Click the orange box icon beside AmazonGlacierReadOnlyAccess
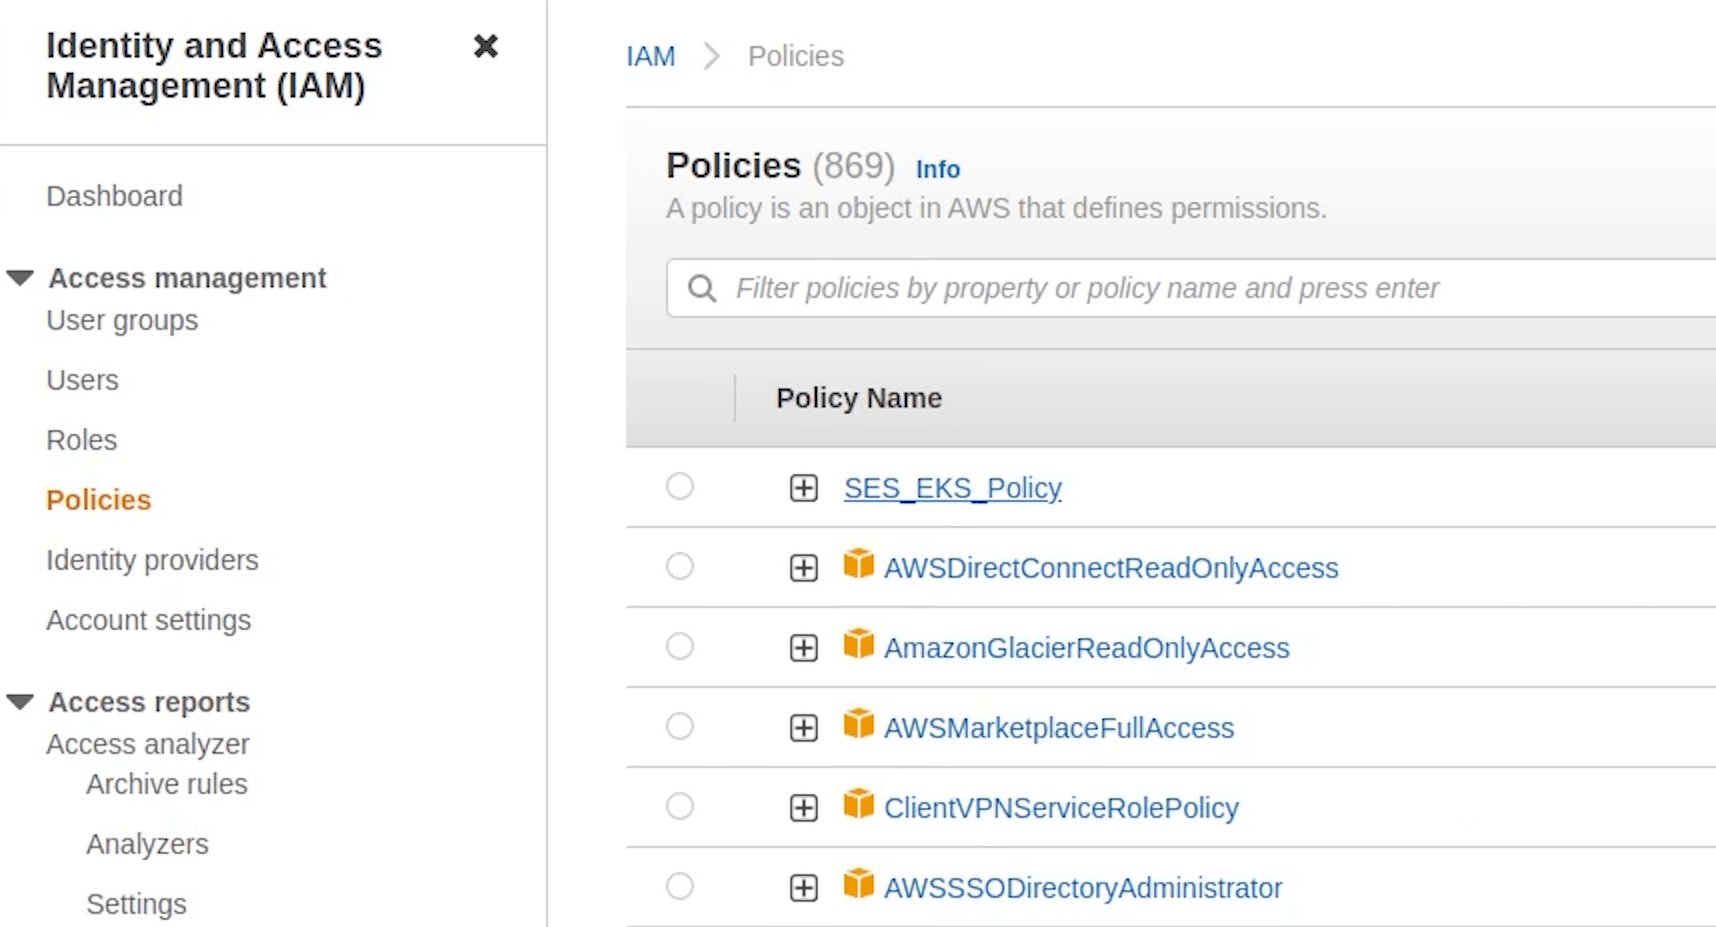Image resolution: width=1716 pixels, height=927 pixels. point(858,644)
